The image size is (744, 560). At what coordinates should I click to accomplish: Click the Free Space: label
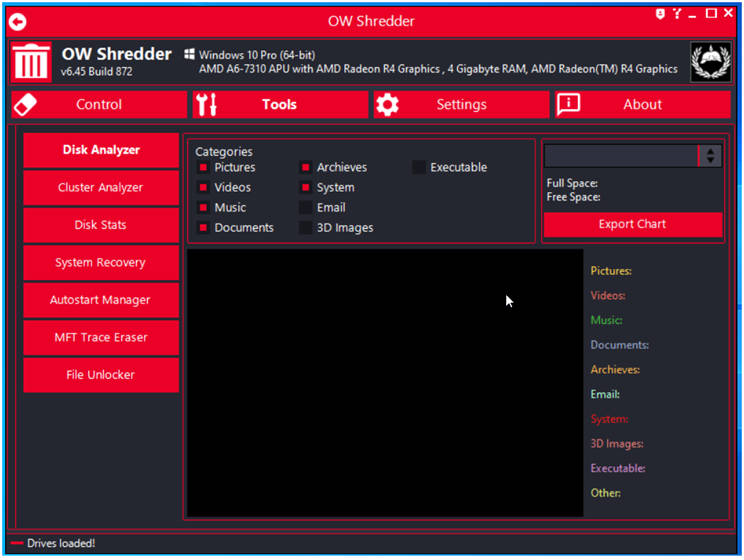coord(573,197)
